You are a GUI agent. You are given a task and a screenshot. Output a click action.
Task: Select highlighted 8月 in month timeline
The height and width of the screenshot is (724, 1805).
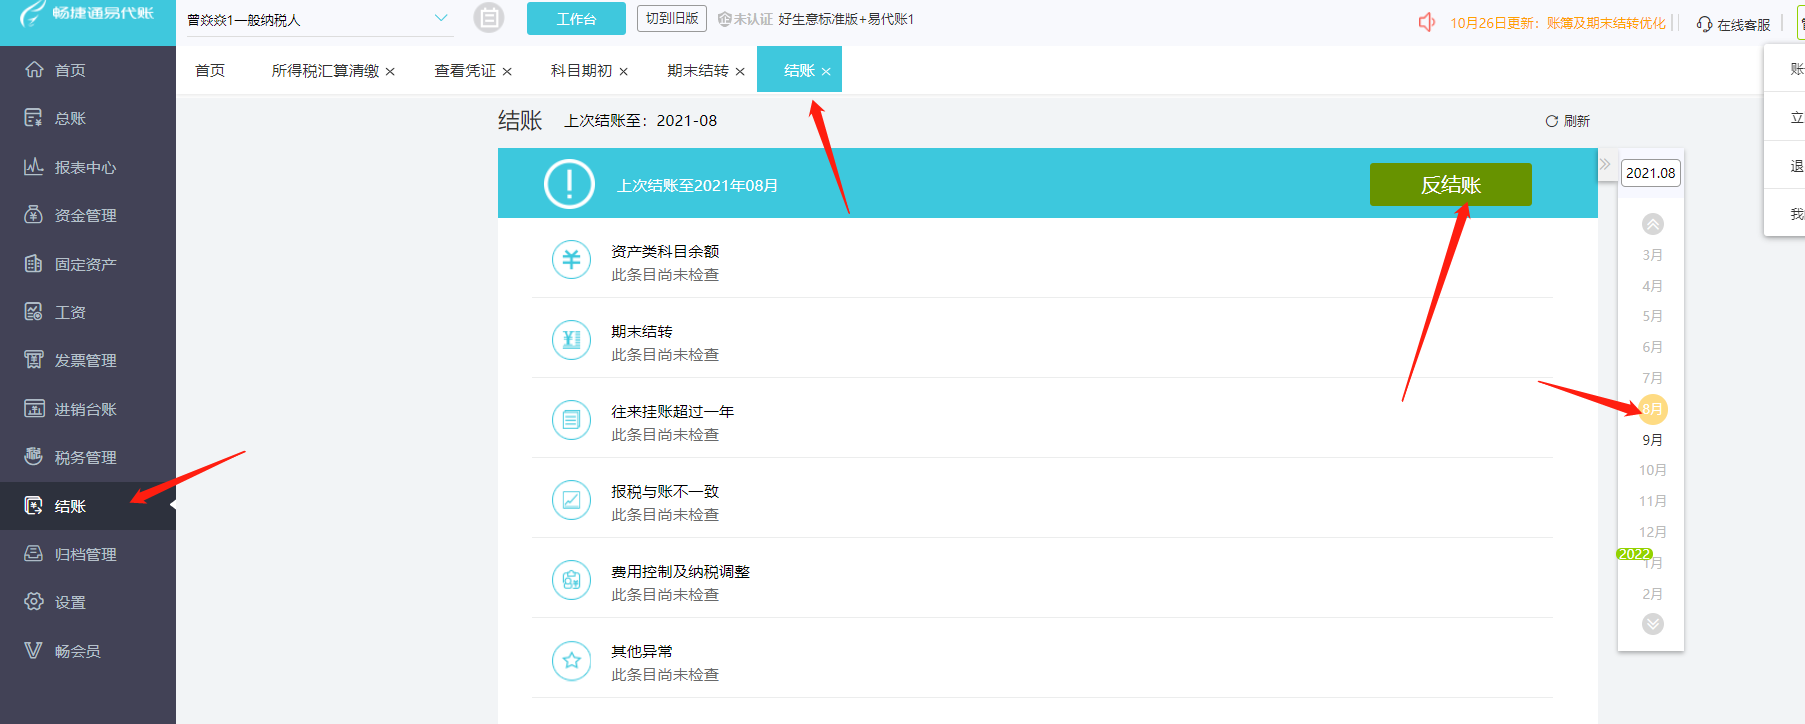pos(1653,409)
